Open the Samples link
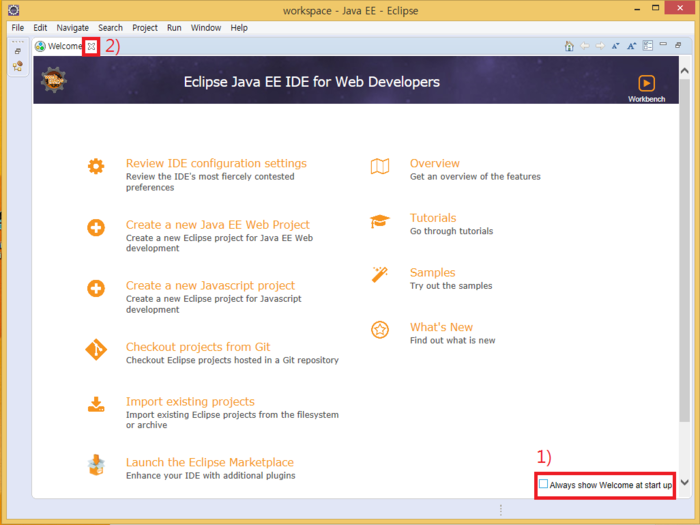The image size is (700, 525). [x=433, y=272]
